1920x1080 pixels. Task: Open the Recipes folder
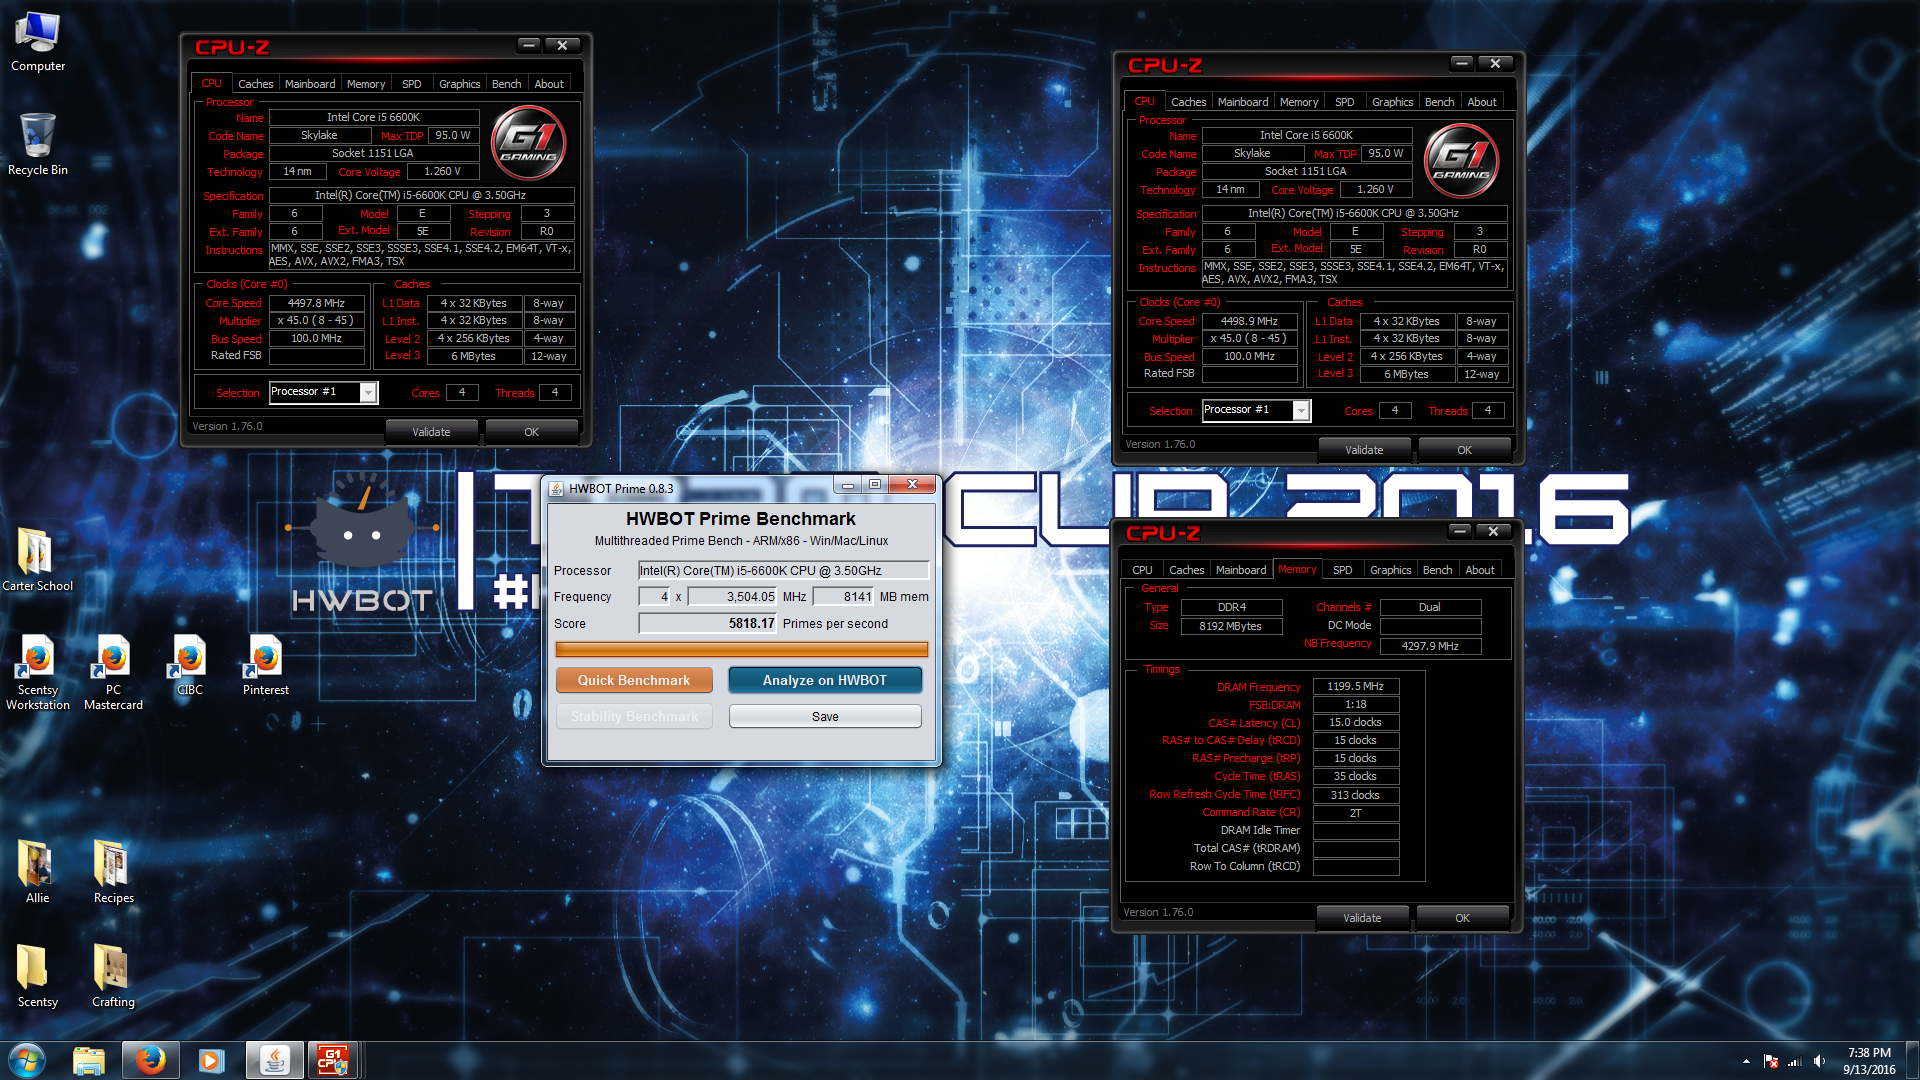(x=113, y=872)
